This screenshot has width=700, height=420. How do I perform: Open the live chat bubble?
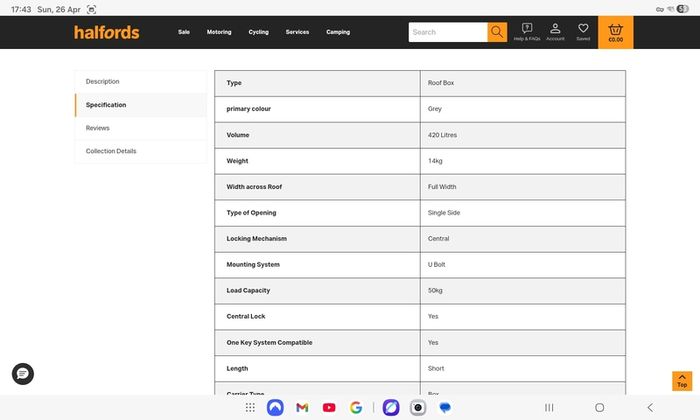coord(23,374)
